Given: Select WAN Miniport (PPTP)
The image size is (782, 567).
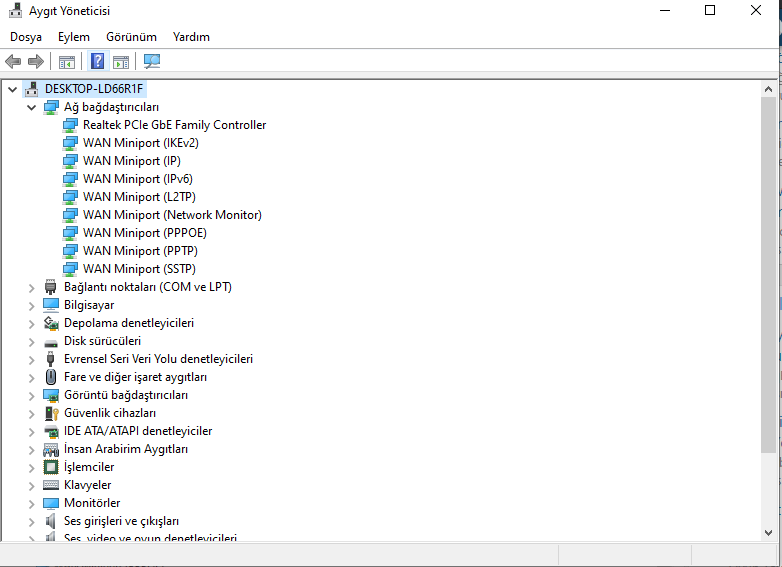Looking at the screenshot, I should pyautogui.click(x=140, y=250).
